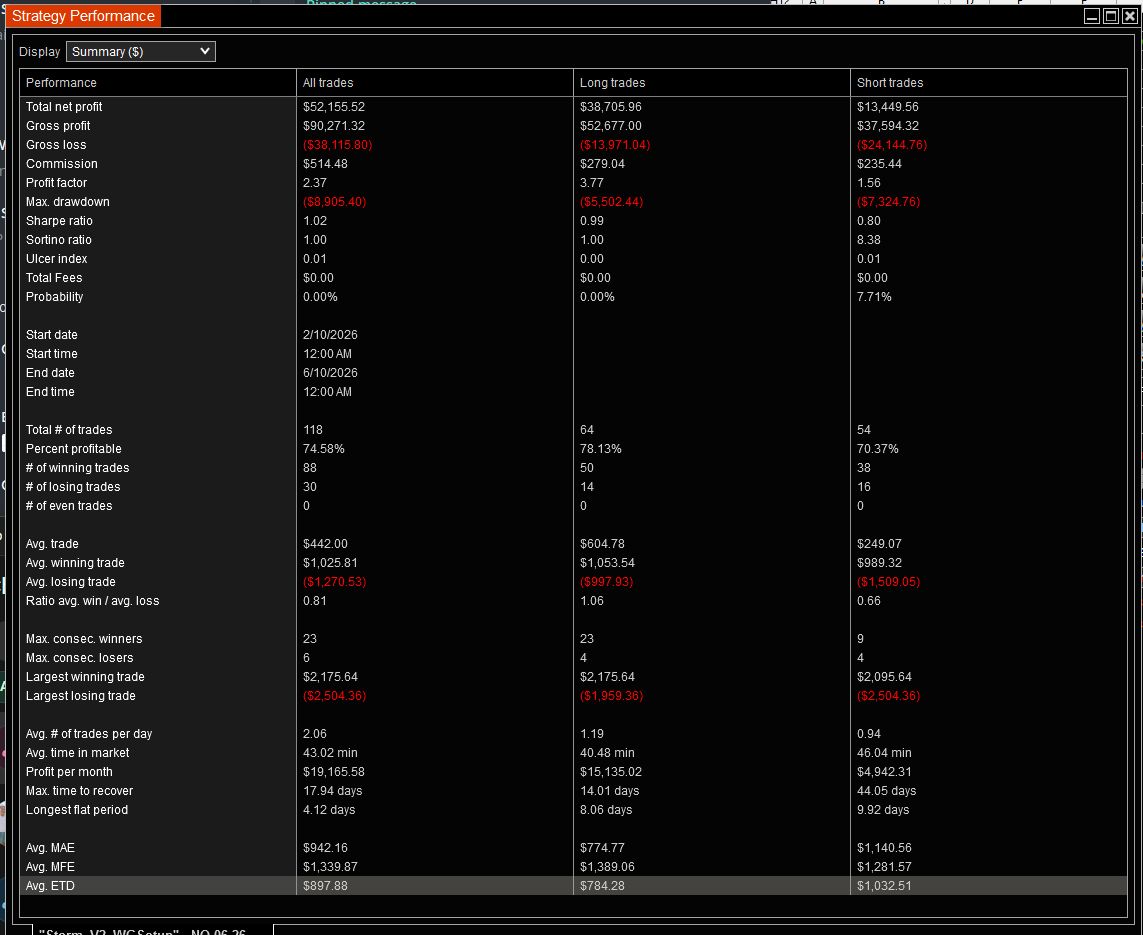Click the short trades Sortino ratio 8.38
1143x935 pixels.
tap(869, 240)
